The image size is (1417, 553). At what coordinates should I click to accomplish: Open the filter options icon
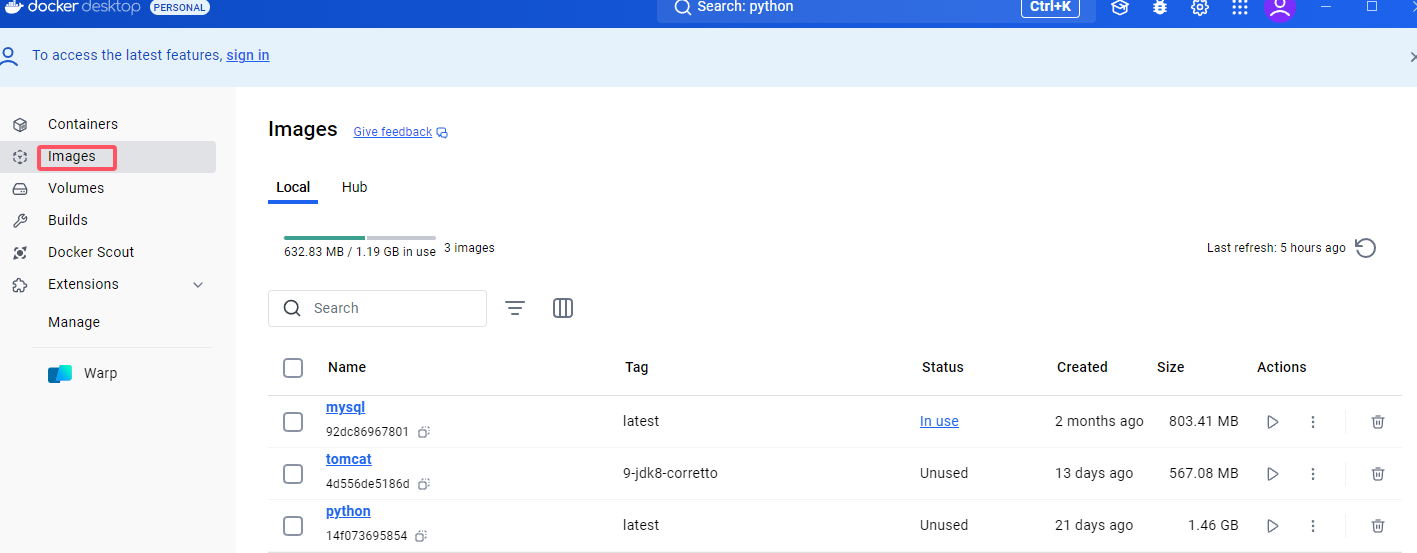pyautogui.click(x=515, y=308)
